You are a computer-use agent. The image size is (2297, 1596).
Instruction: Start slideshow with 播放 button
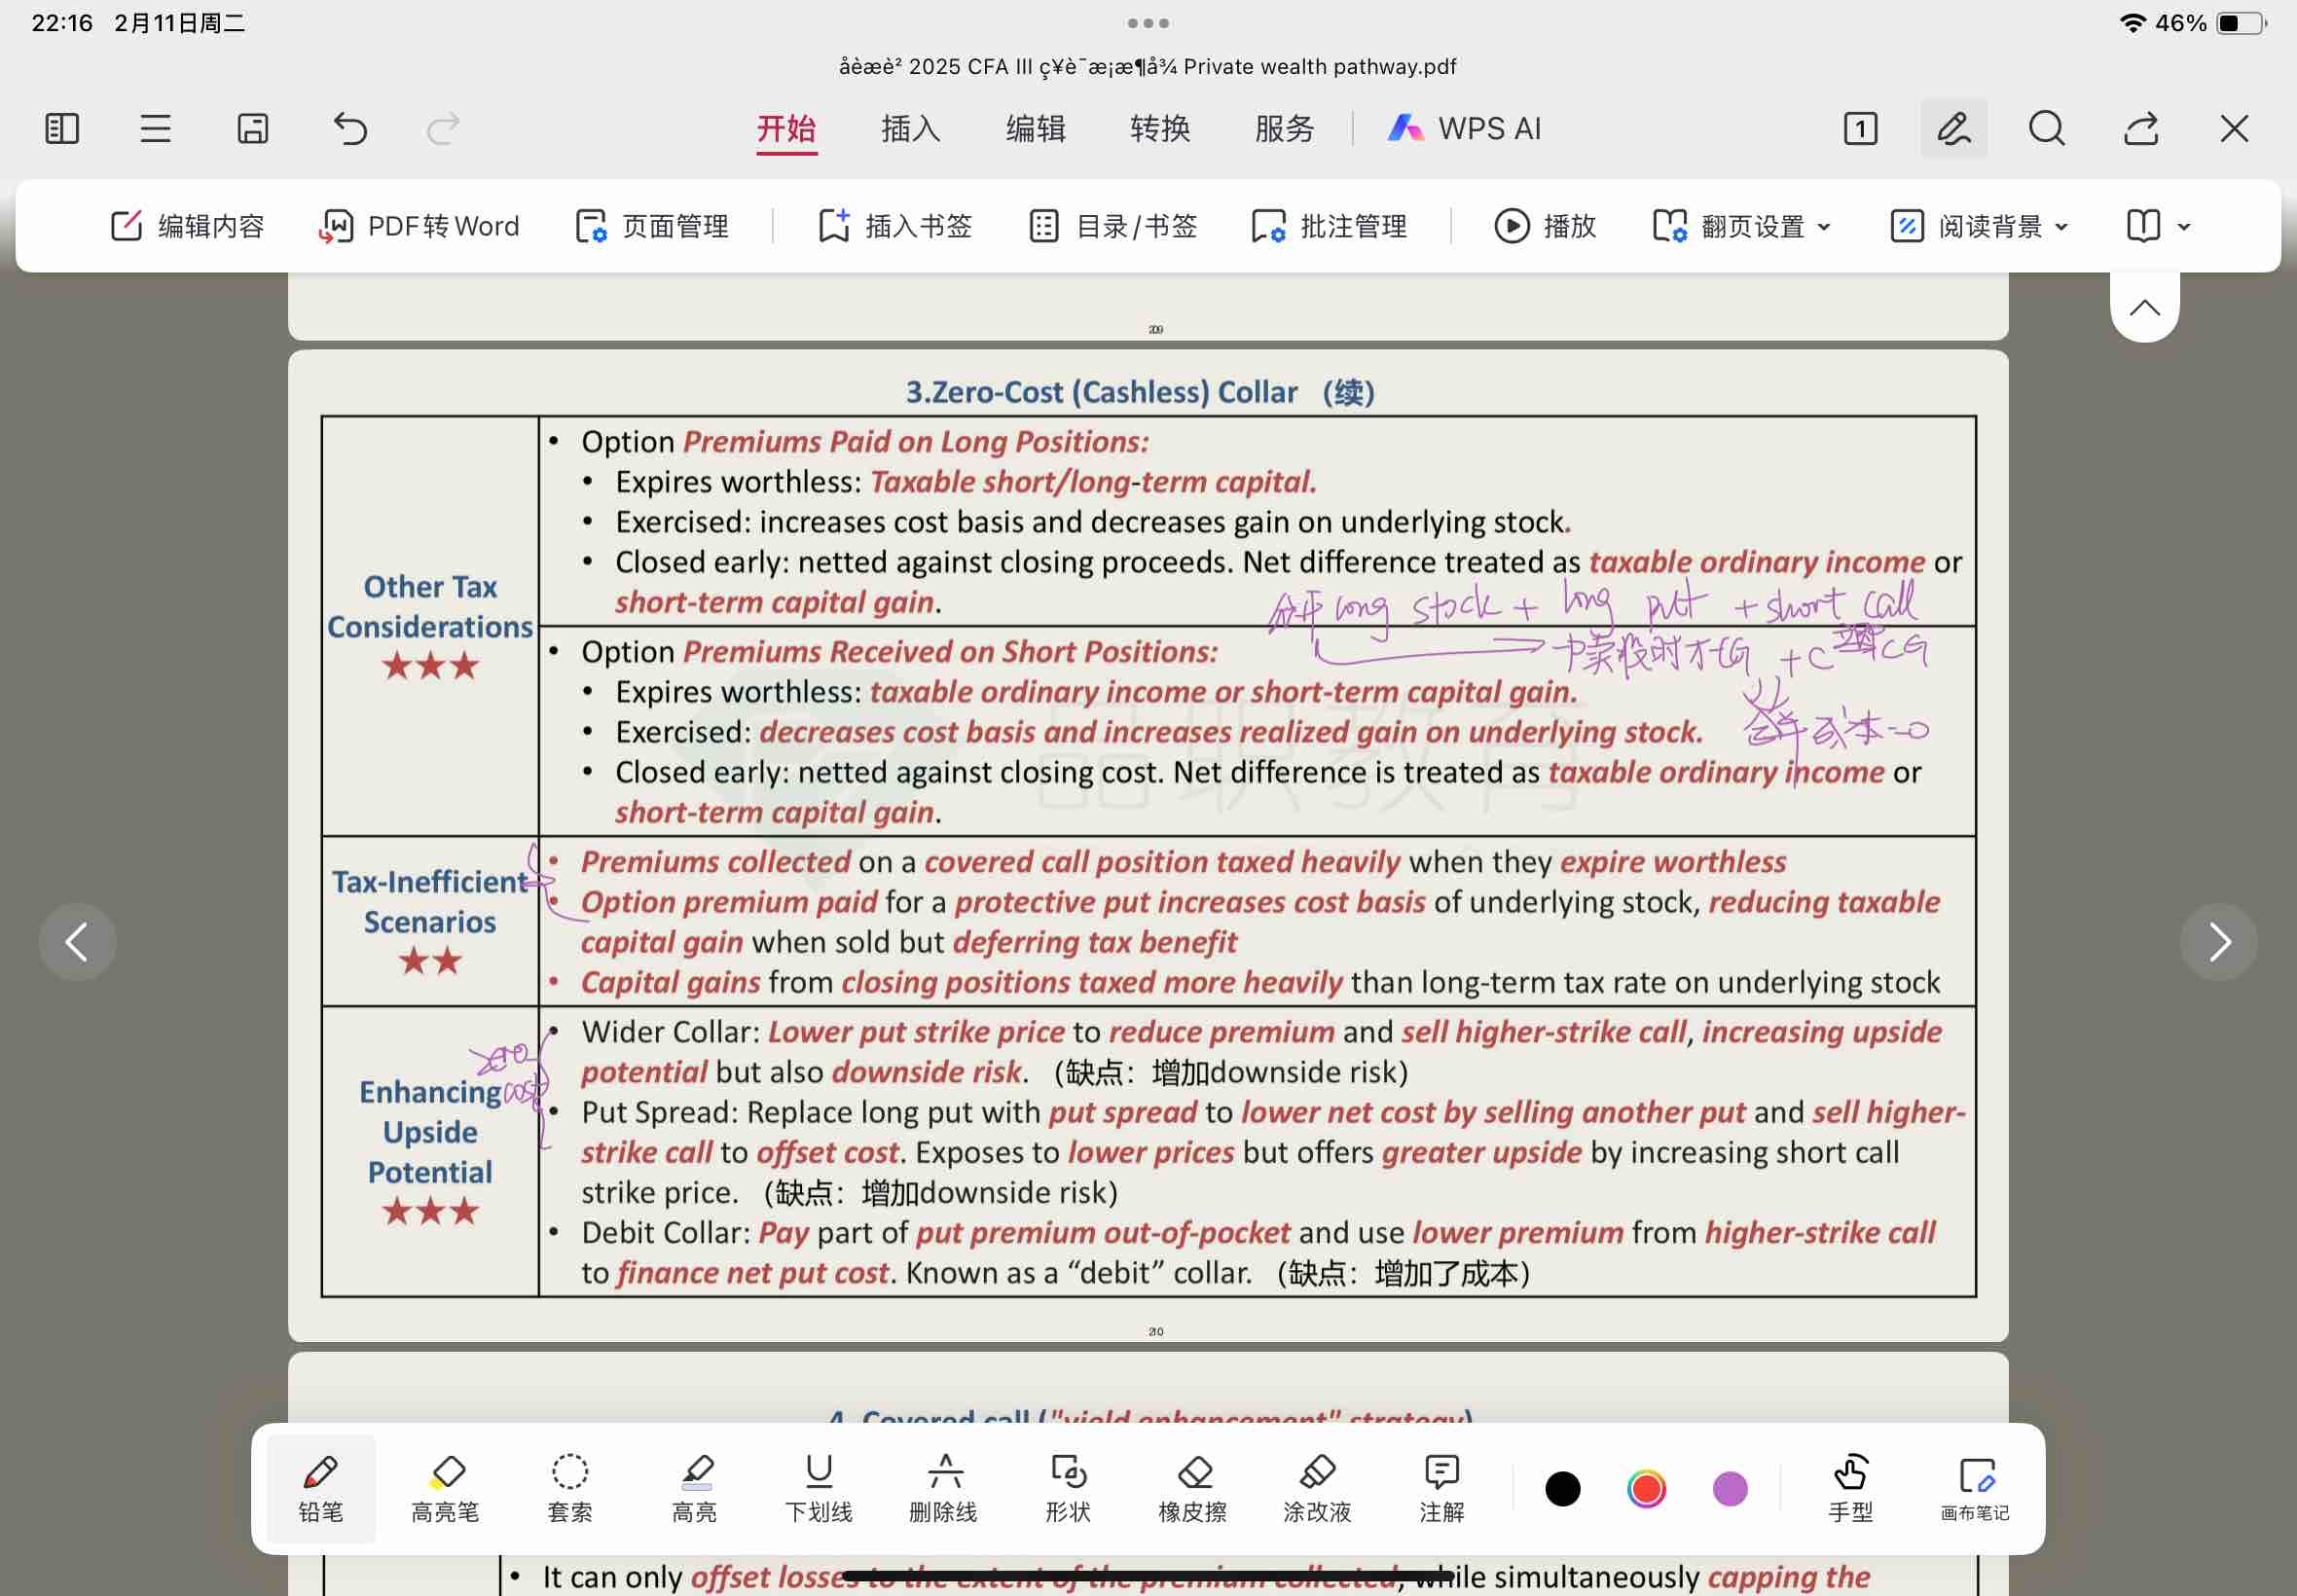pos(1545,226)
